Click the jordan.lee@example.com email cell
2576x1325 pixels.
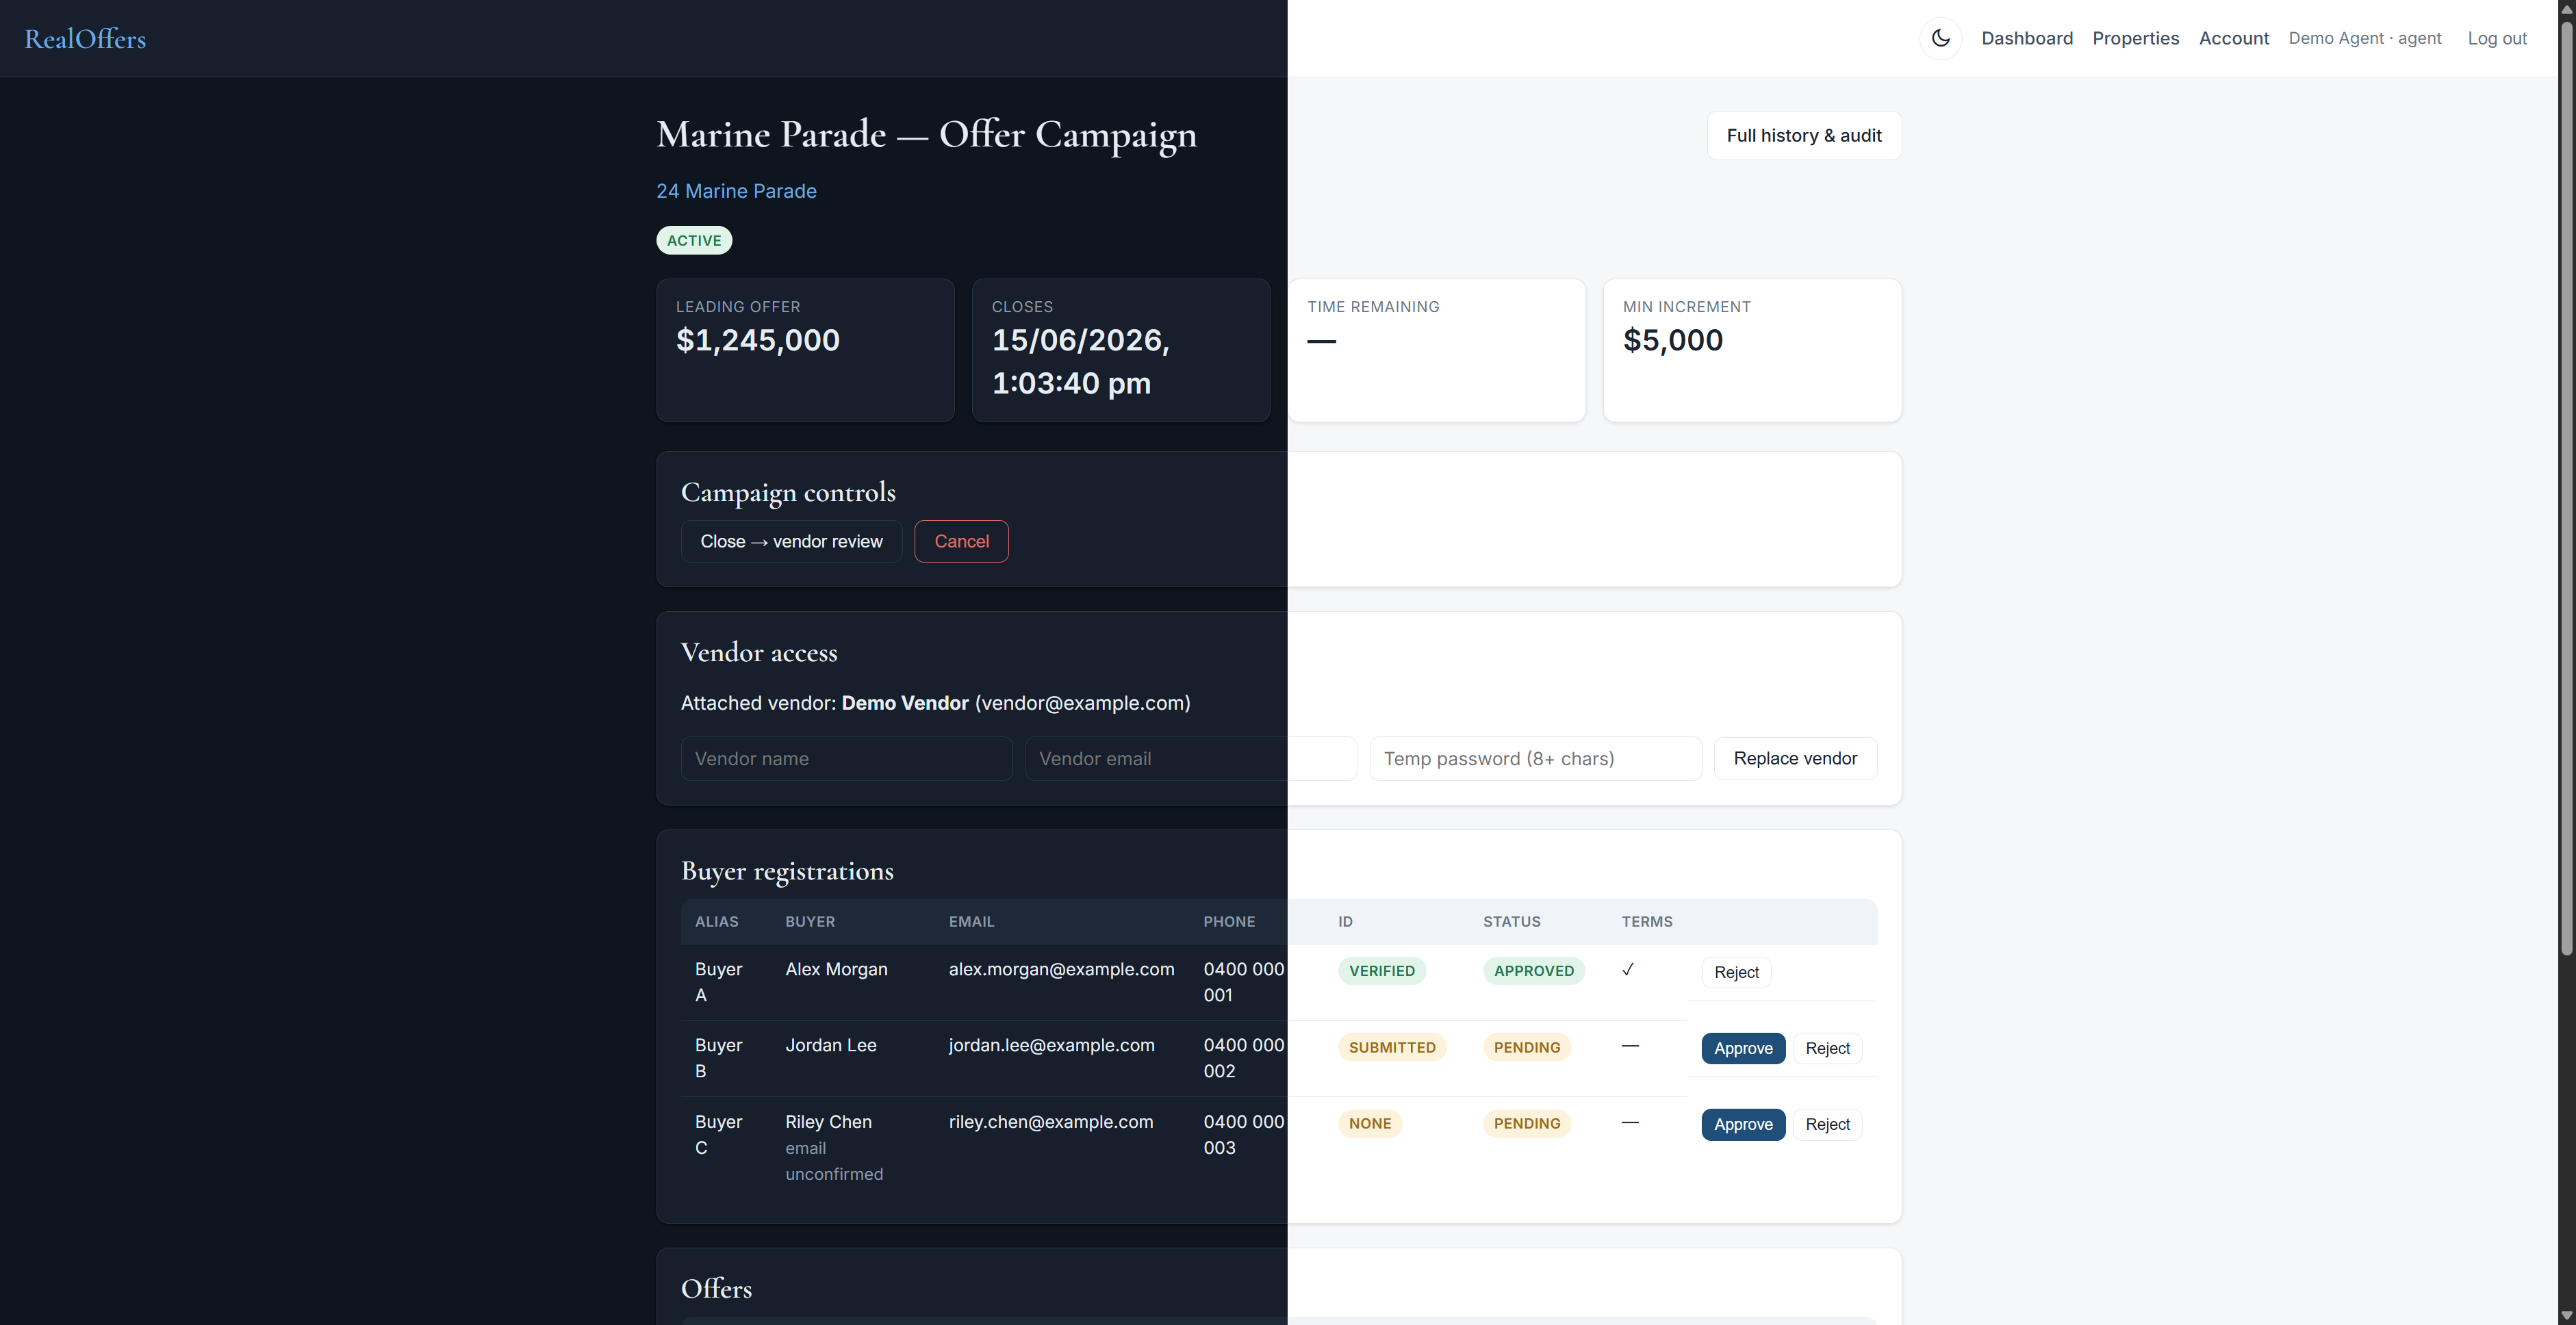1051,1045
